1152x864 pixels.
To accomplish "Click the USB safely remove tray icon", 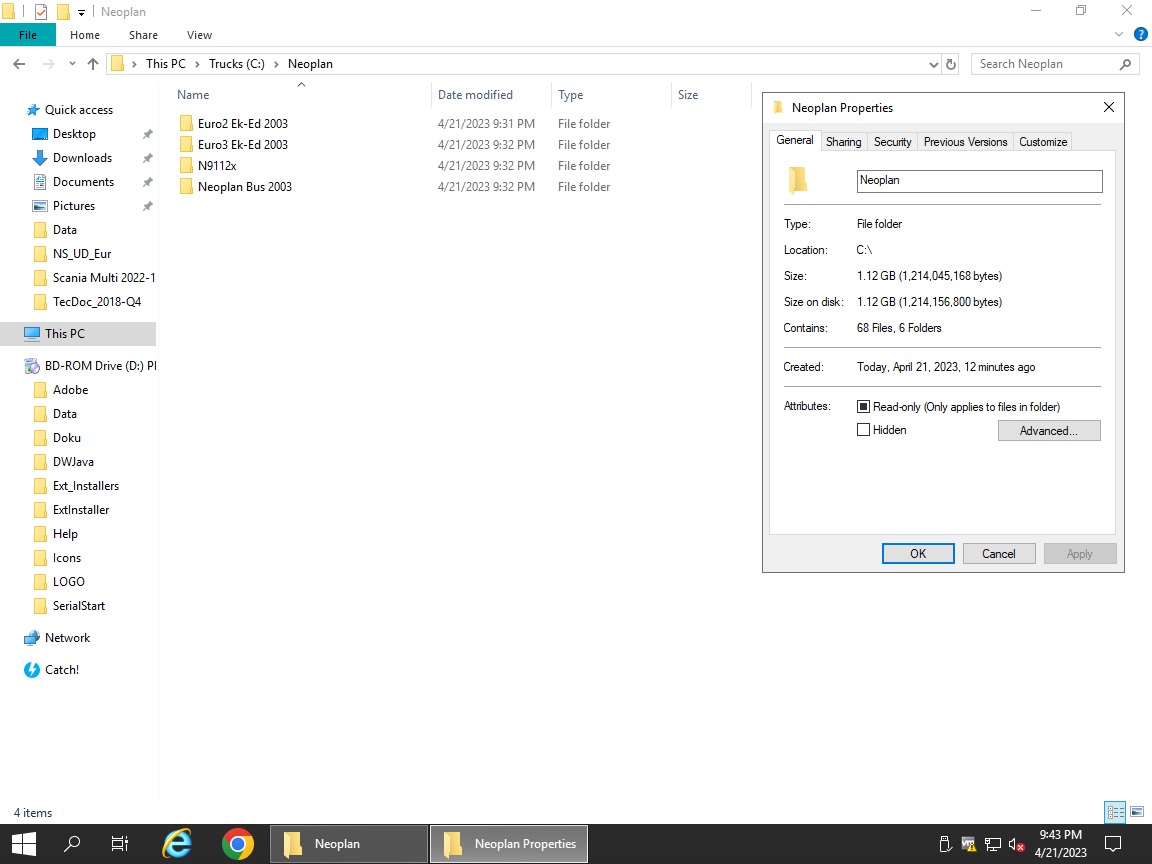I will (x=946, y=845).
